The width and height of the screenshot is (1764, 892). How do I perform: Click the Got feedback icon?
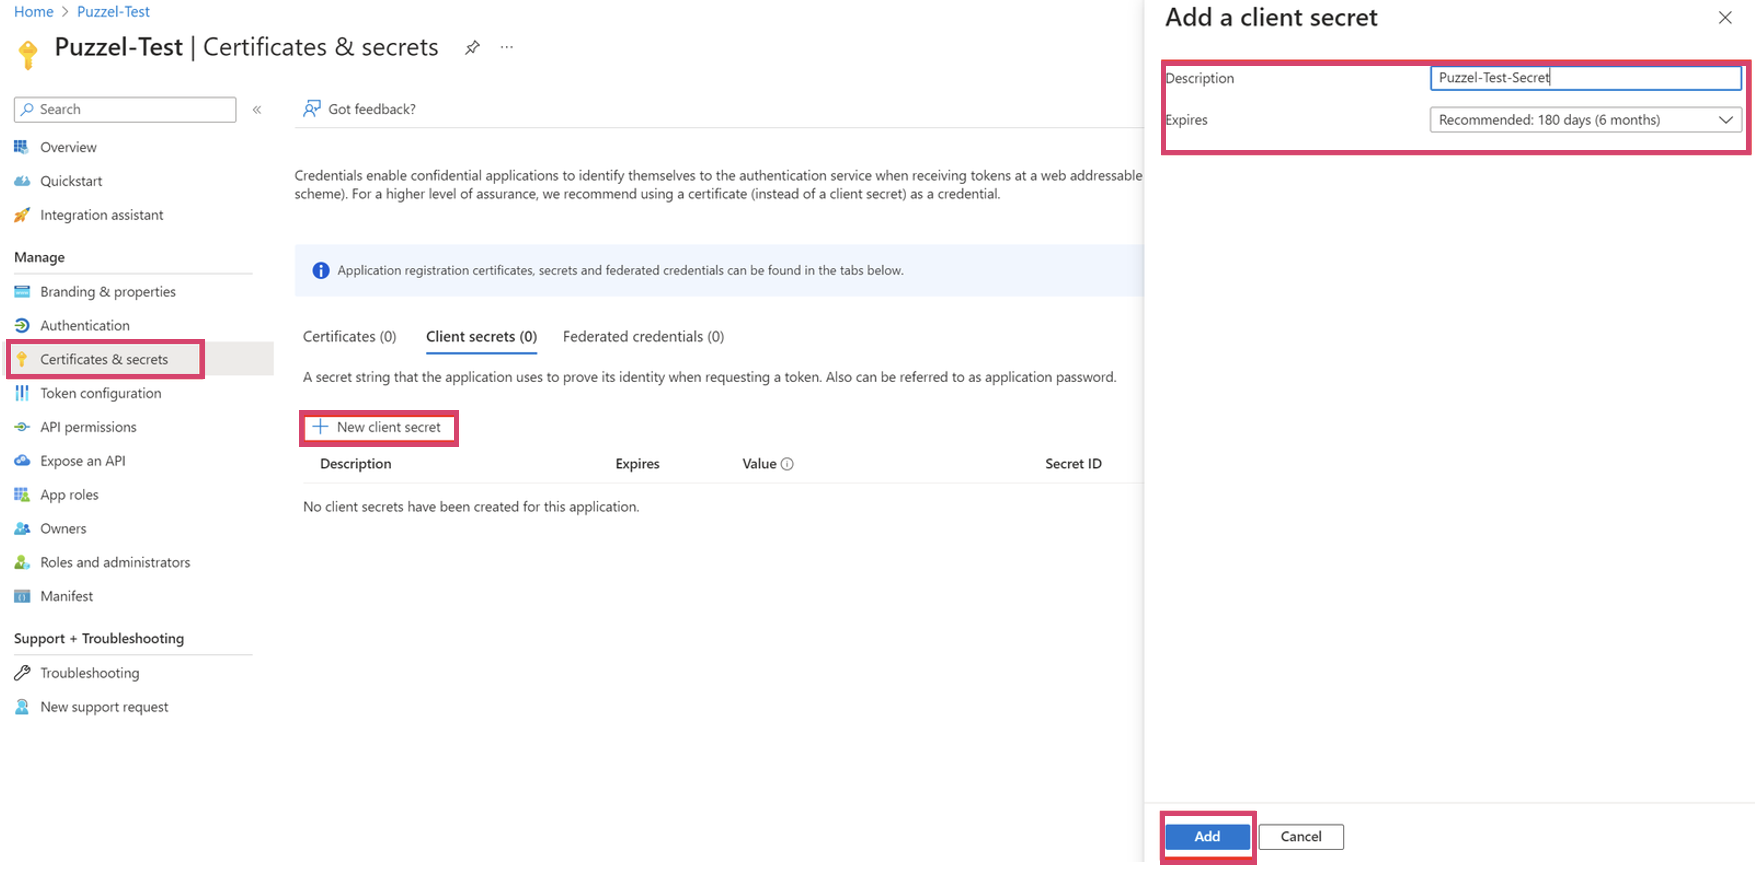pyautogui.click(x=312, y=109)
